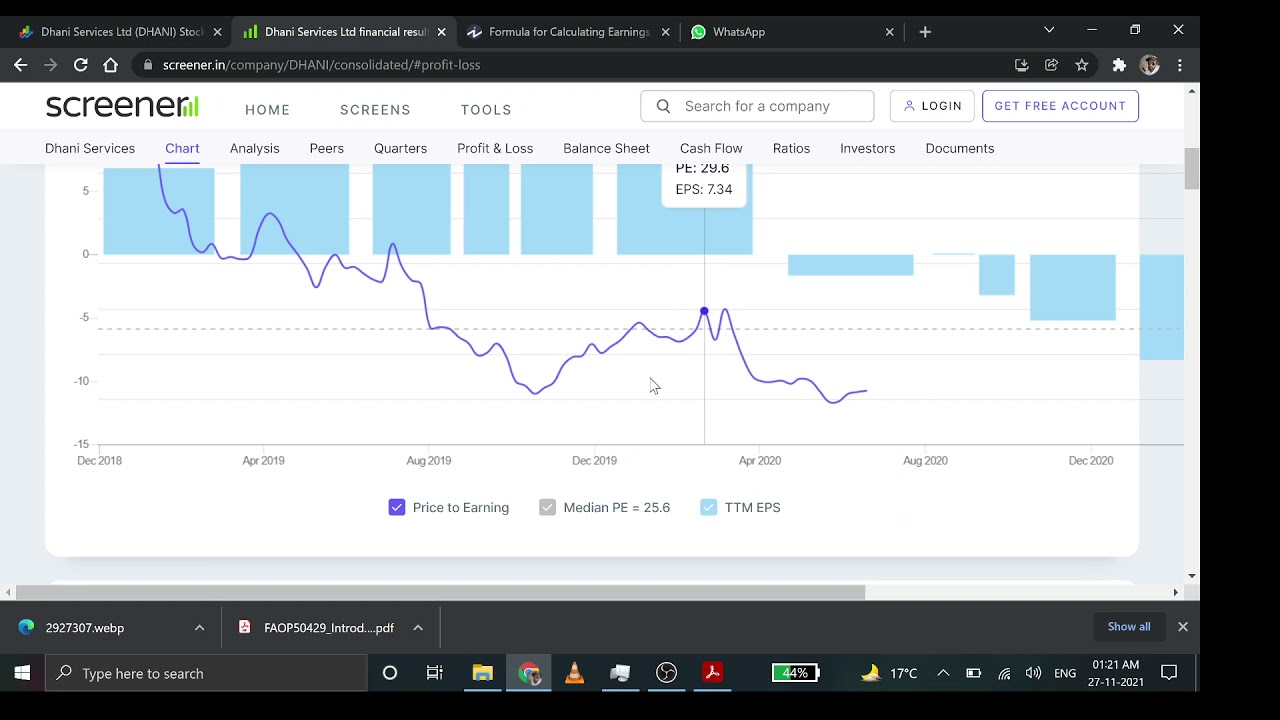This screenshot has height=720, width=1280.
Task: Click the share page icon in address bar
Action: (1052, 65)
